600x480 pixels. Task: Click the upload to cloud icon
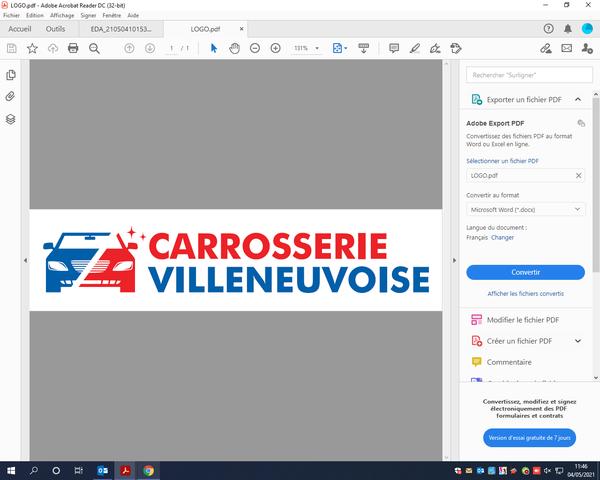coord(53,48)
